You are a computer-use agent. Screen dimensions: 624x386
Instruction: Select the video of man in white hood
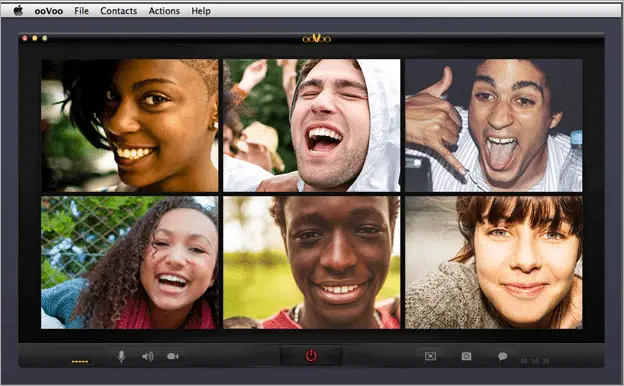coord(312,125)
